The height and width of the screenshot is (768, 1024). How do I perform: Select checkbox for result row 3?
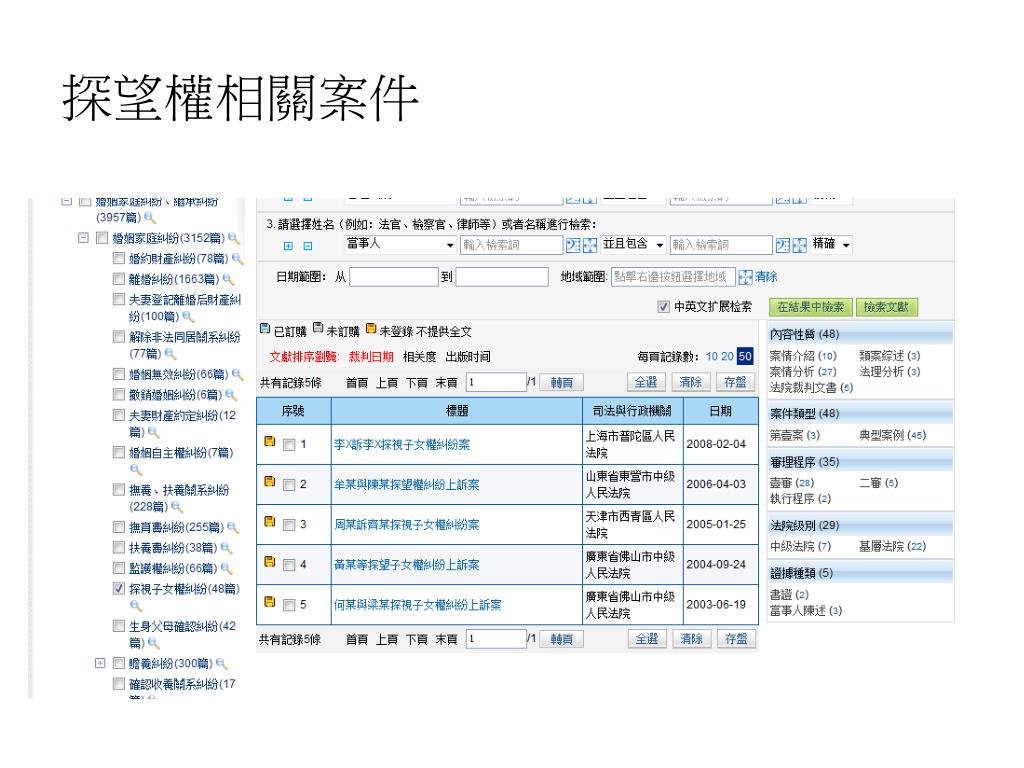[x=289, y=525]
